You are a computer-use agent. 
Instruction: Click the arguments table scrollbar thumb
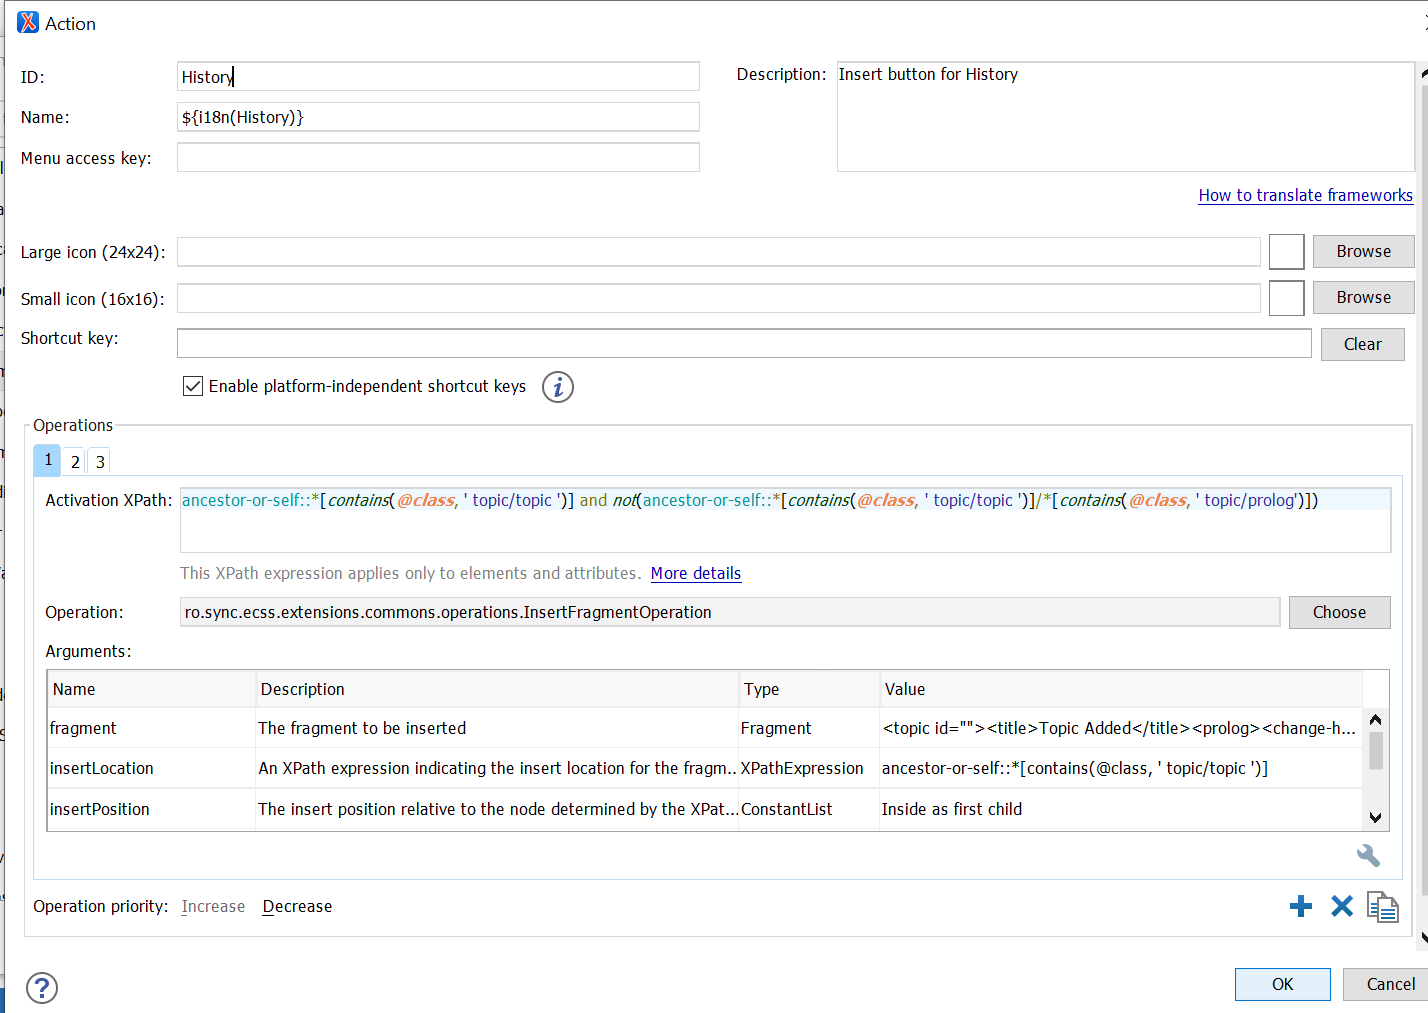tap(1375, 751)
